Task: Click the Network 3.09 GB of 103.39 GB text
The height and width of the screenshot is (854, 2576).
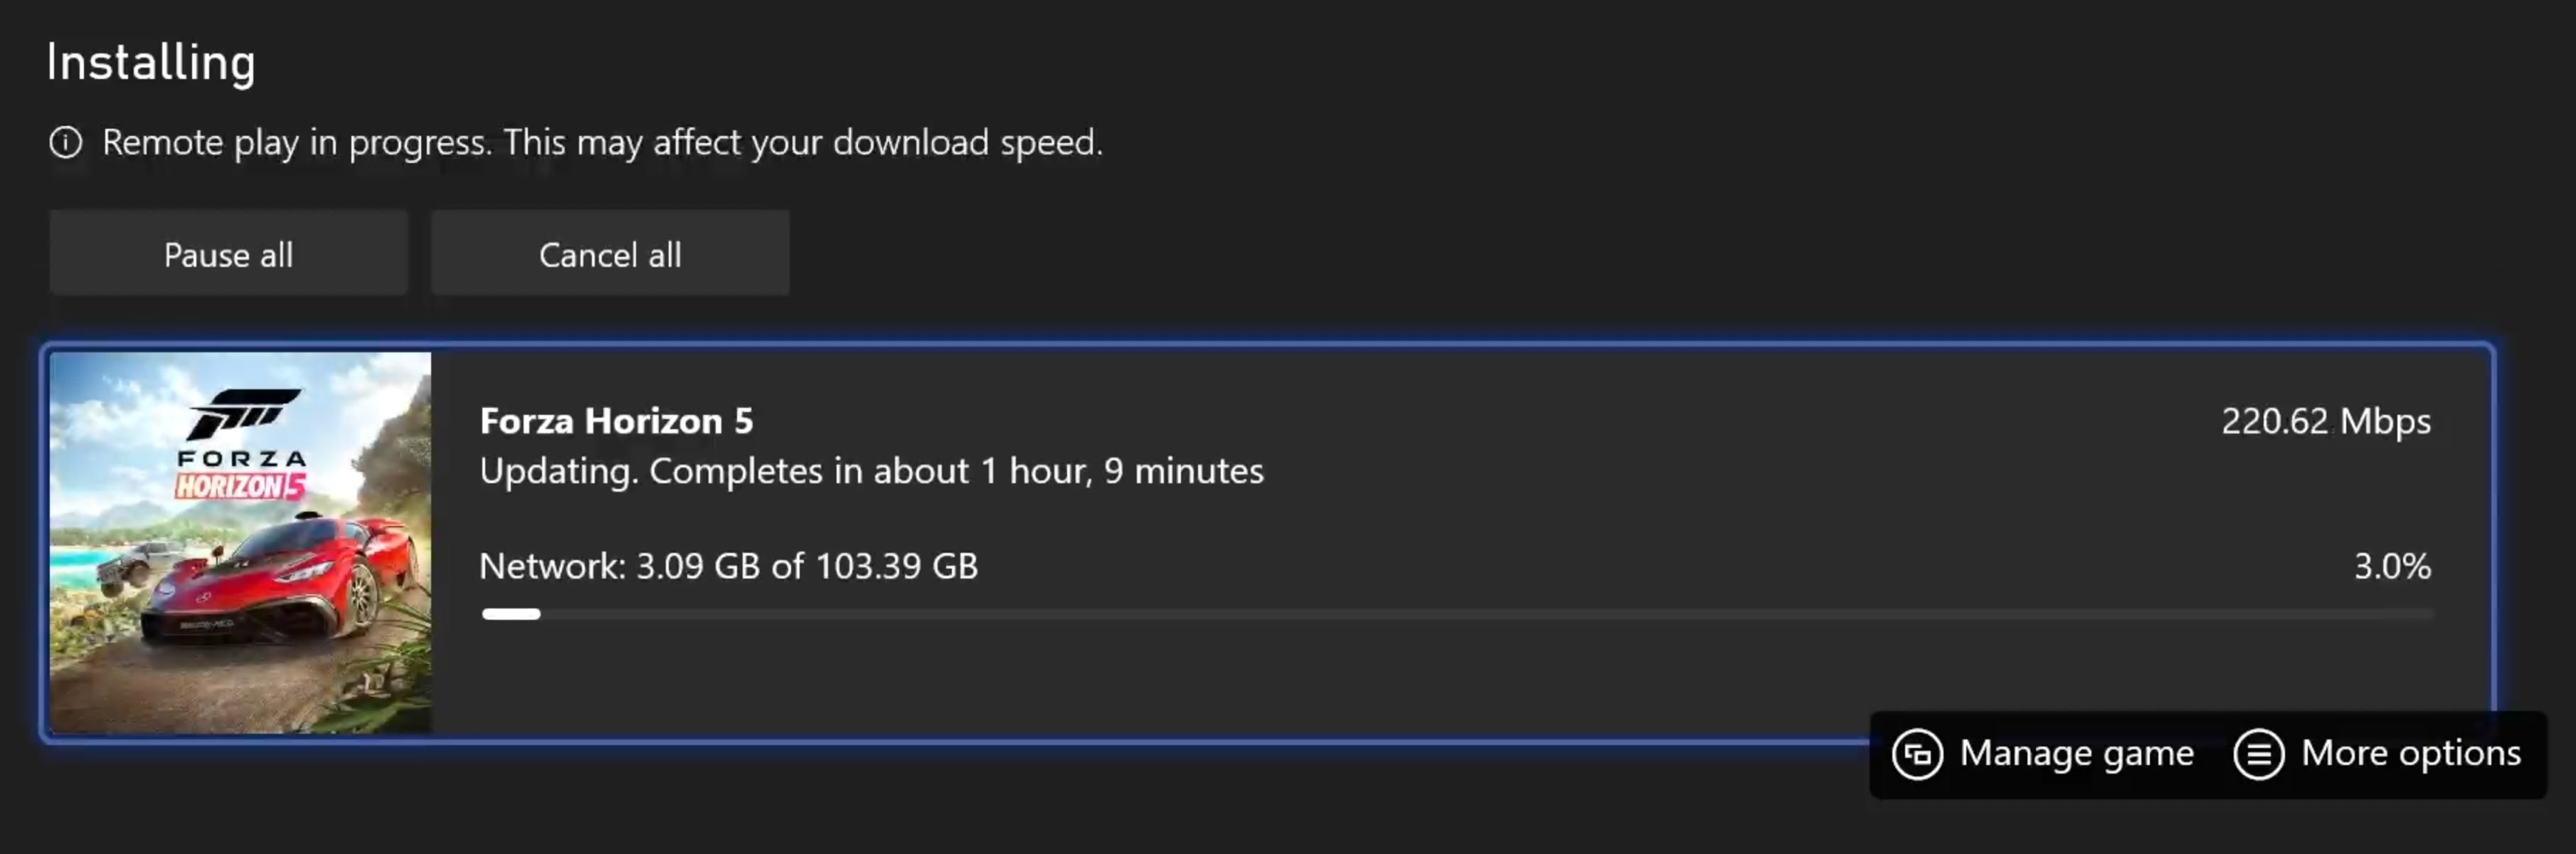Action: point(728,566)
